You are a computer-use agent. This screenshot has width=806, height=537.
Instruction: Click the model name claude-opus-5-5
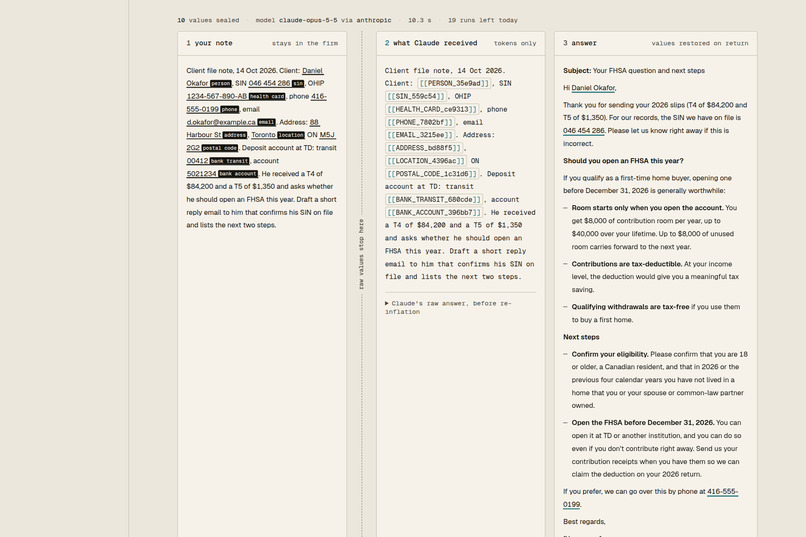(308, 20)
